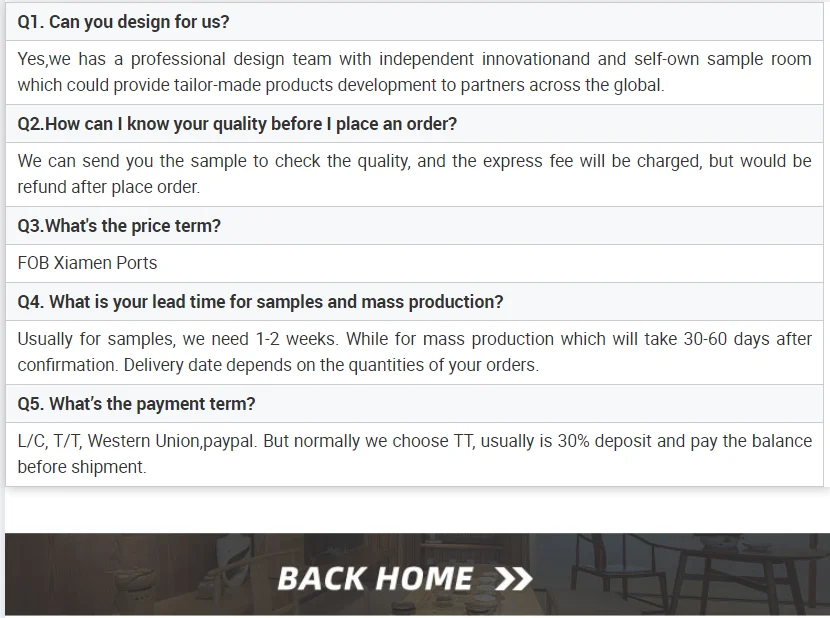Screen dimensions: 830x618
Task: Select the Q1 Can you design for us heading
Action: [x=123, y=22]
